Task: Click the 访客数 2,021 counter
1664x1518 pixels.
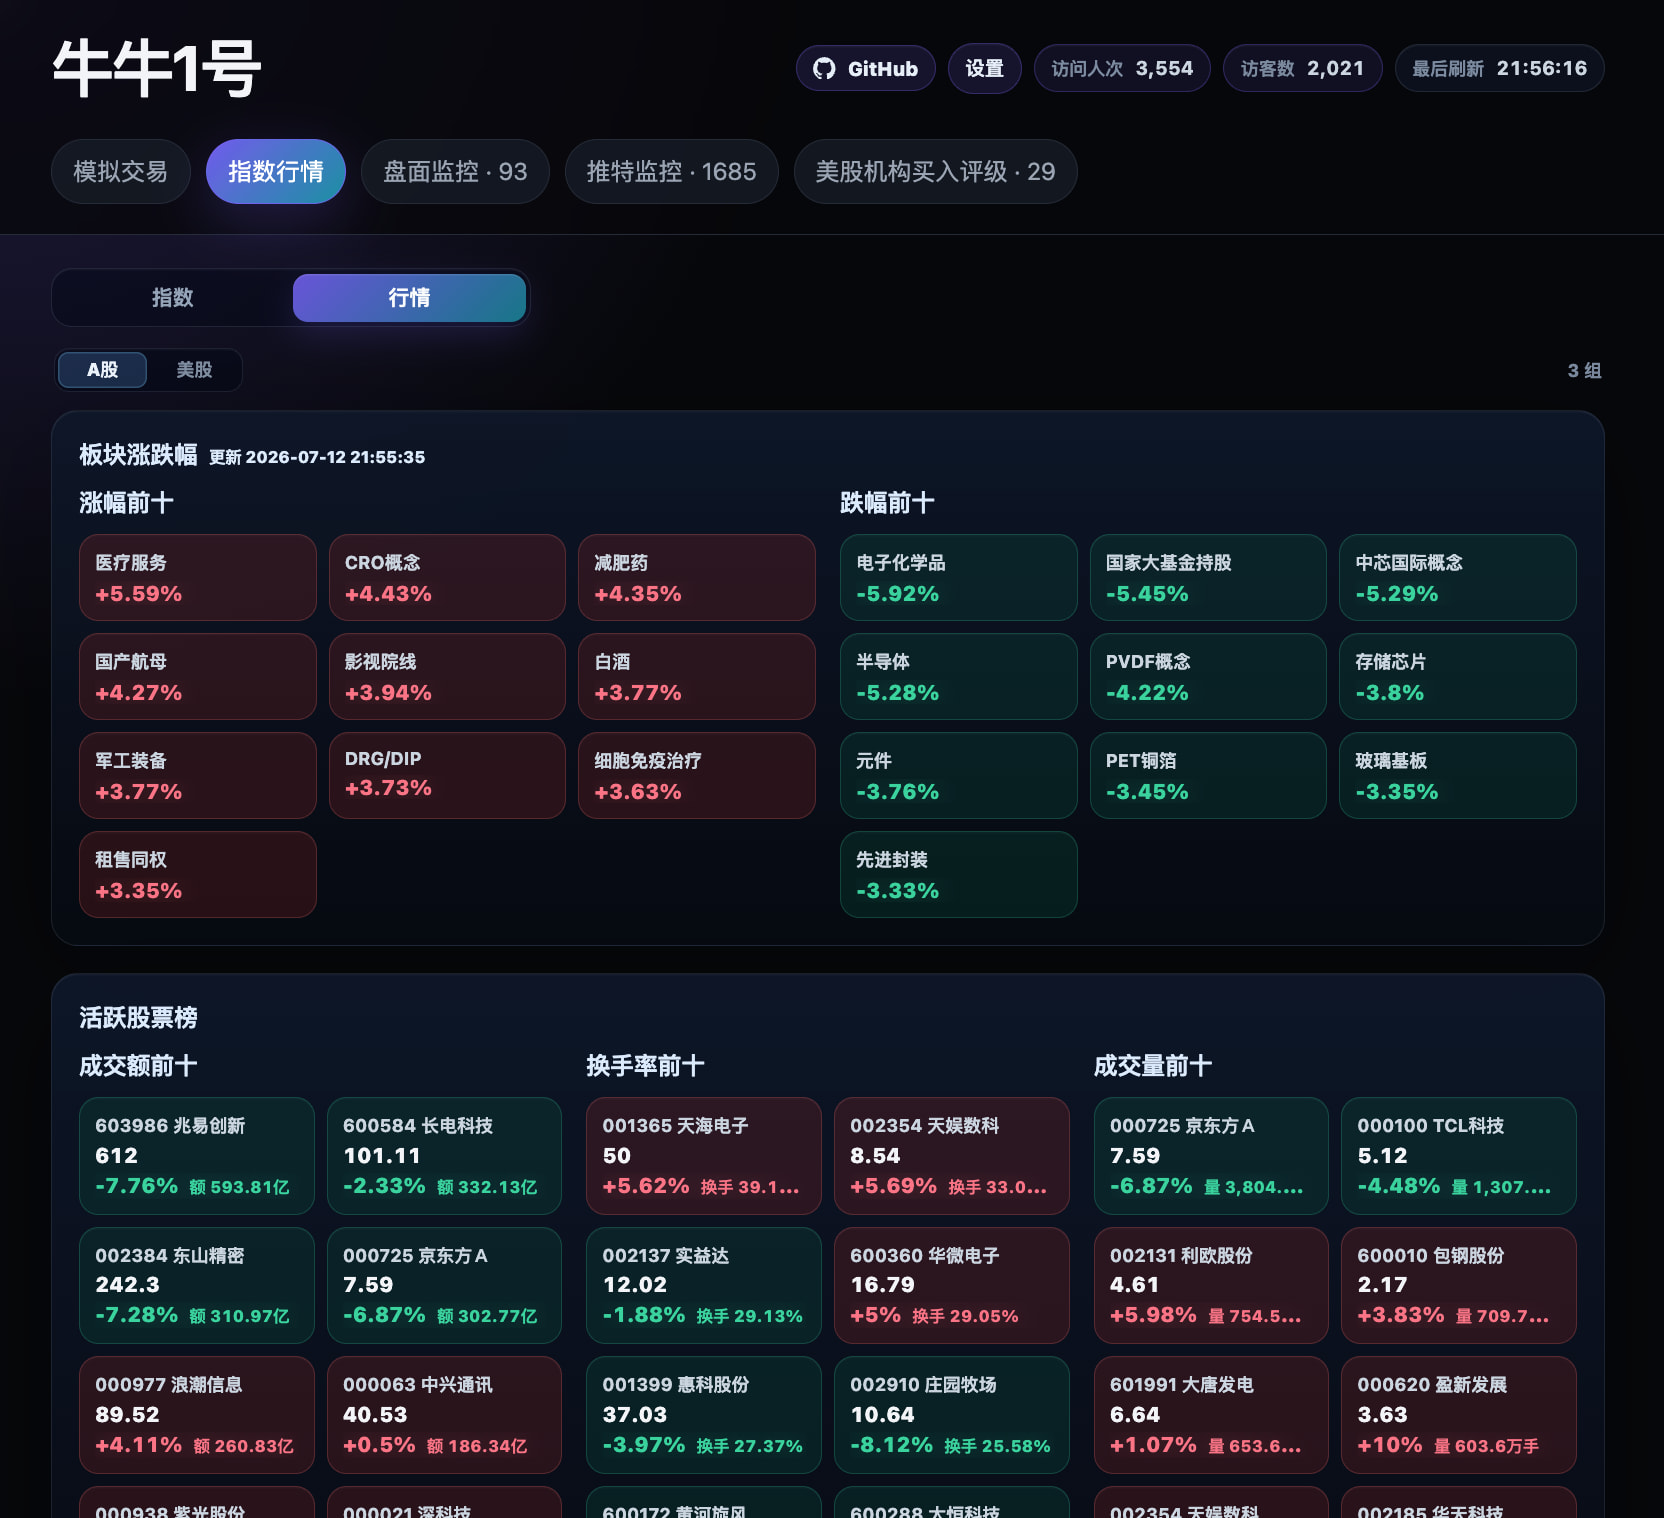Action: click(x=1303, y=68)
